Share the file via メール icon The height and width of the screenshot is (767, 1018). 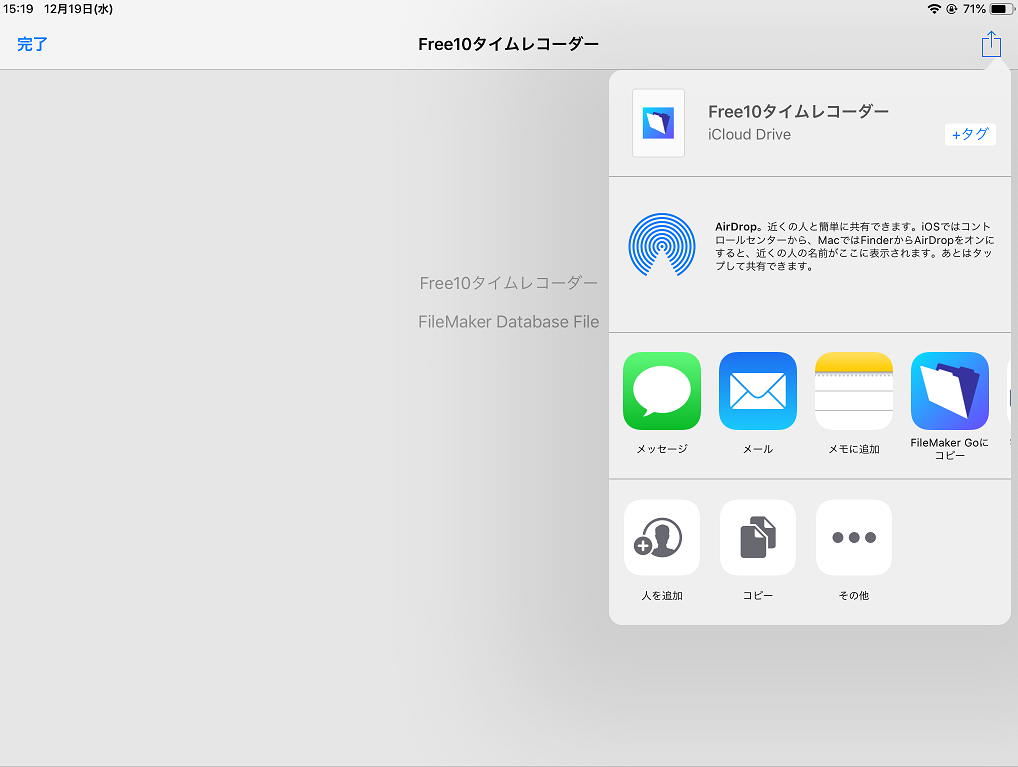click(758, 391)
